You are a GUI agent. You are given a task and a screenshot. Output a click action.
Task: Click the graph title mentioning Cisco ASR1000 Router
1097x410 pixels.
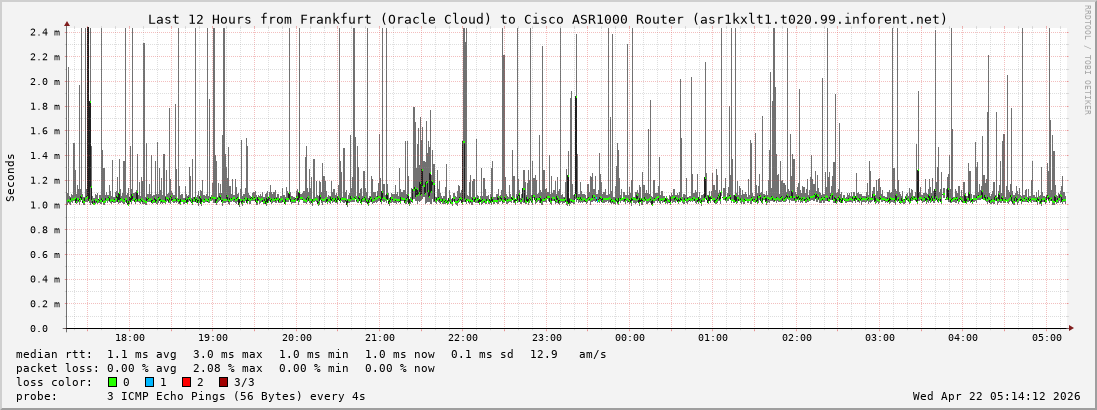click(547, 19)
